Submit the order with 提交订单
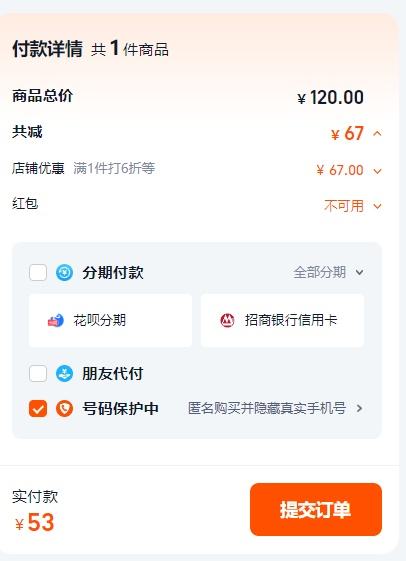 316,509
